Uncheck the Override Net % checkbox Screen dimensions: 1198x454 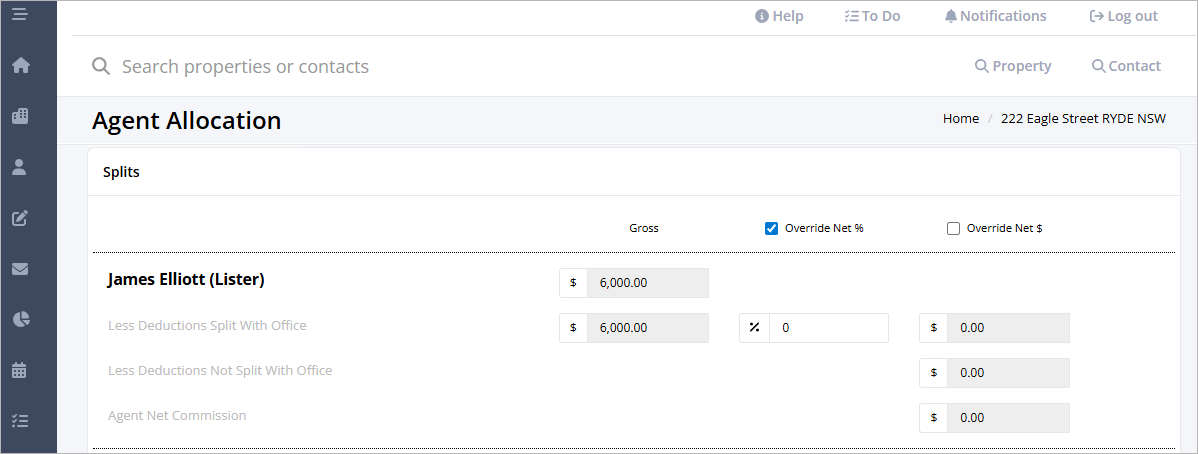click(771, 229)
